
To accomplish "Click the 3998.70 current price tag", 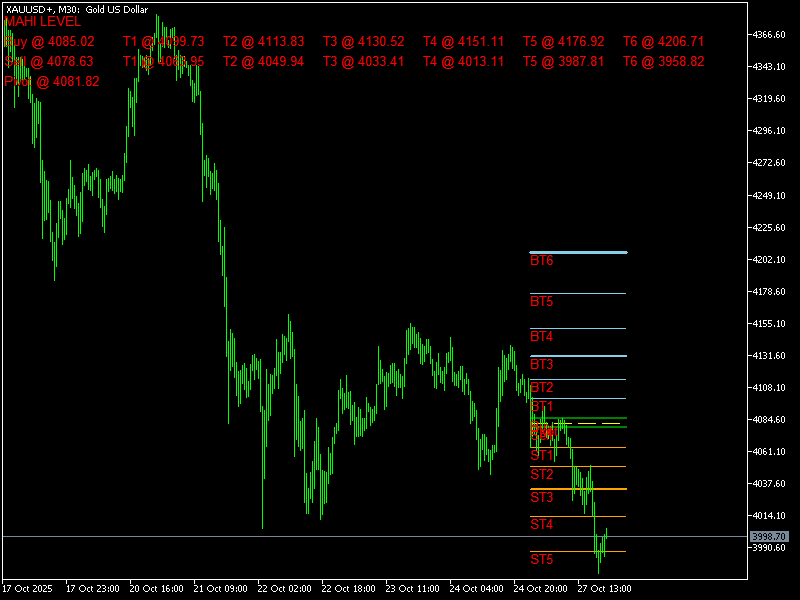I will click(768, 537).
